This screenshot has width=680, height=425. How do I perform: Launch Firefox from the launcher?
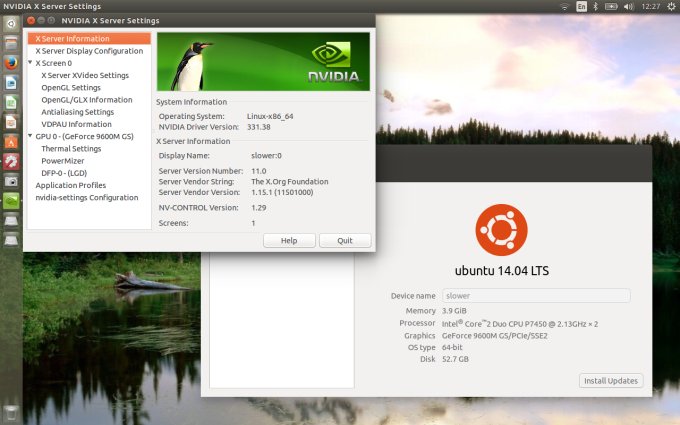pyautogui.click(x=11, y=62)
